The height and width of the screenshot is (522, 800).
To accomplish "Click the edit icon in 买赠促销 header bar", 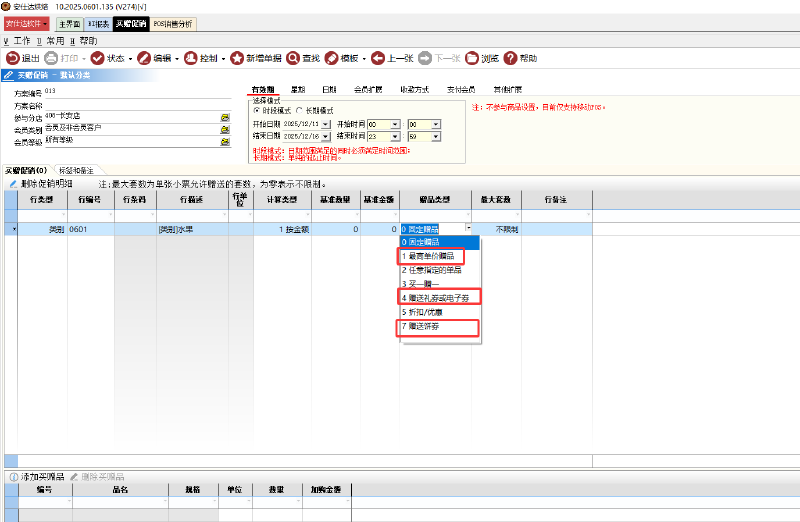I will coord(9,75).
